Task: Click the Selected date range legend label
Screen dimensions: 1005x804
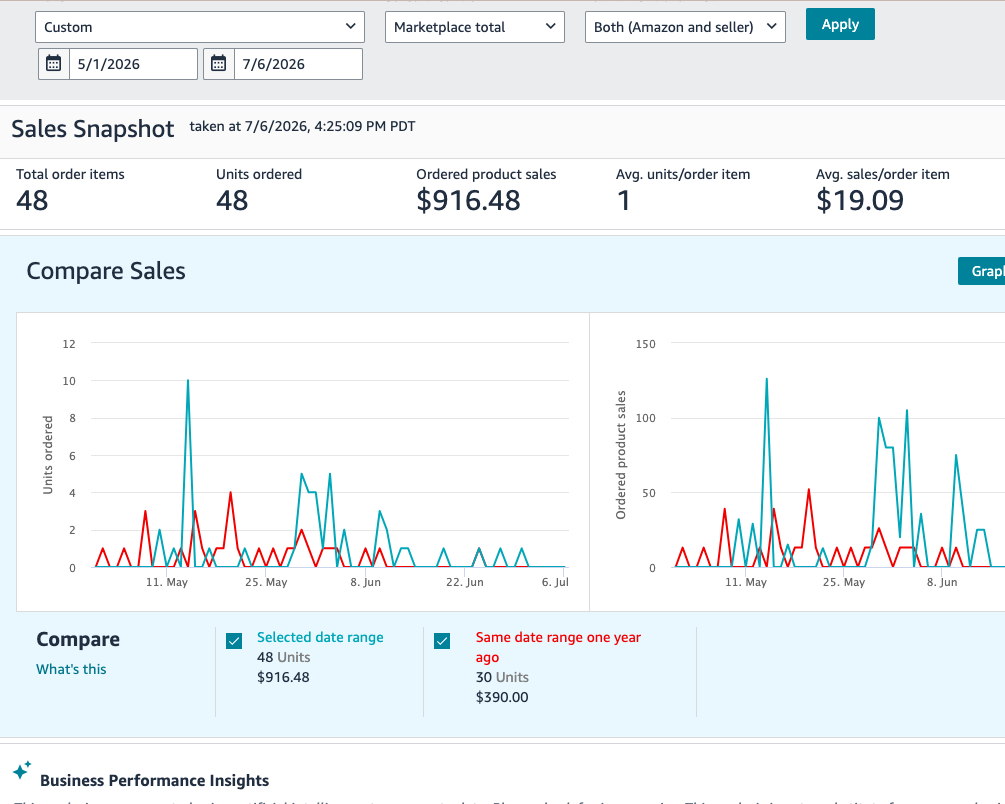Action: point(320,637)
